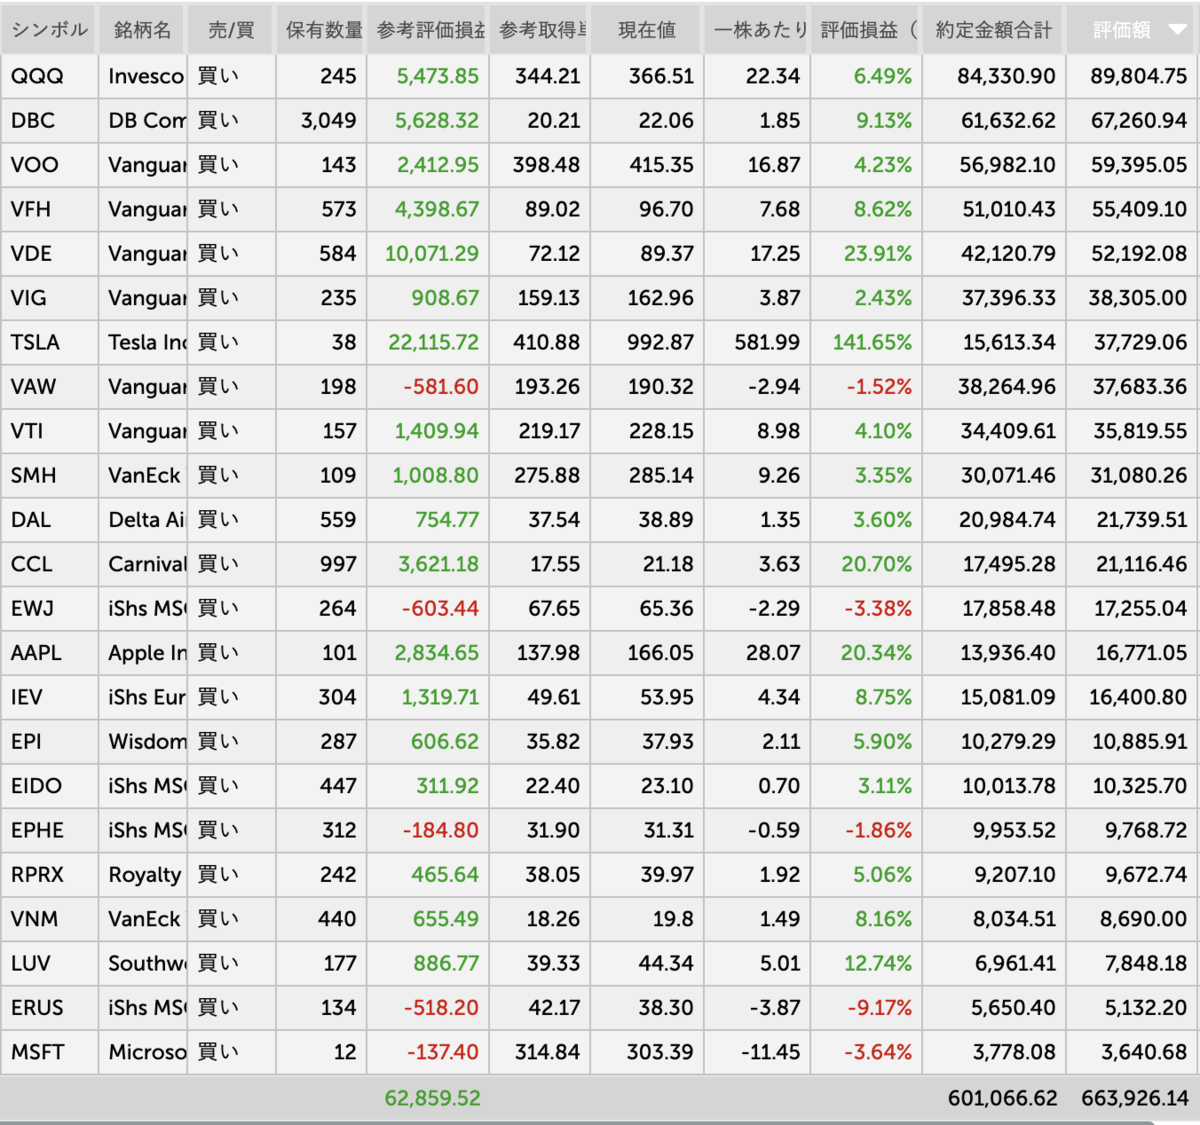Click TSLA profit value 22,115.72

(434, 342)
